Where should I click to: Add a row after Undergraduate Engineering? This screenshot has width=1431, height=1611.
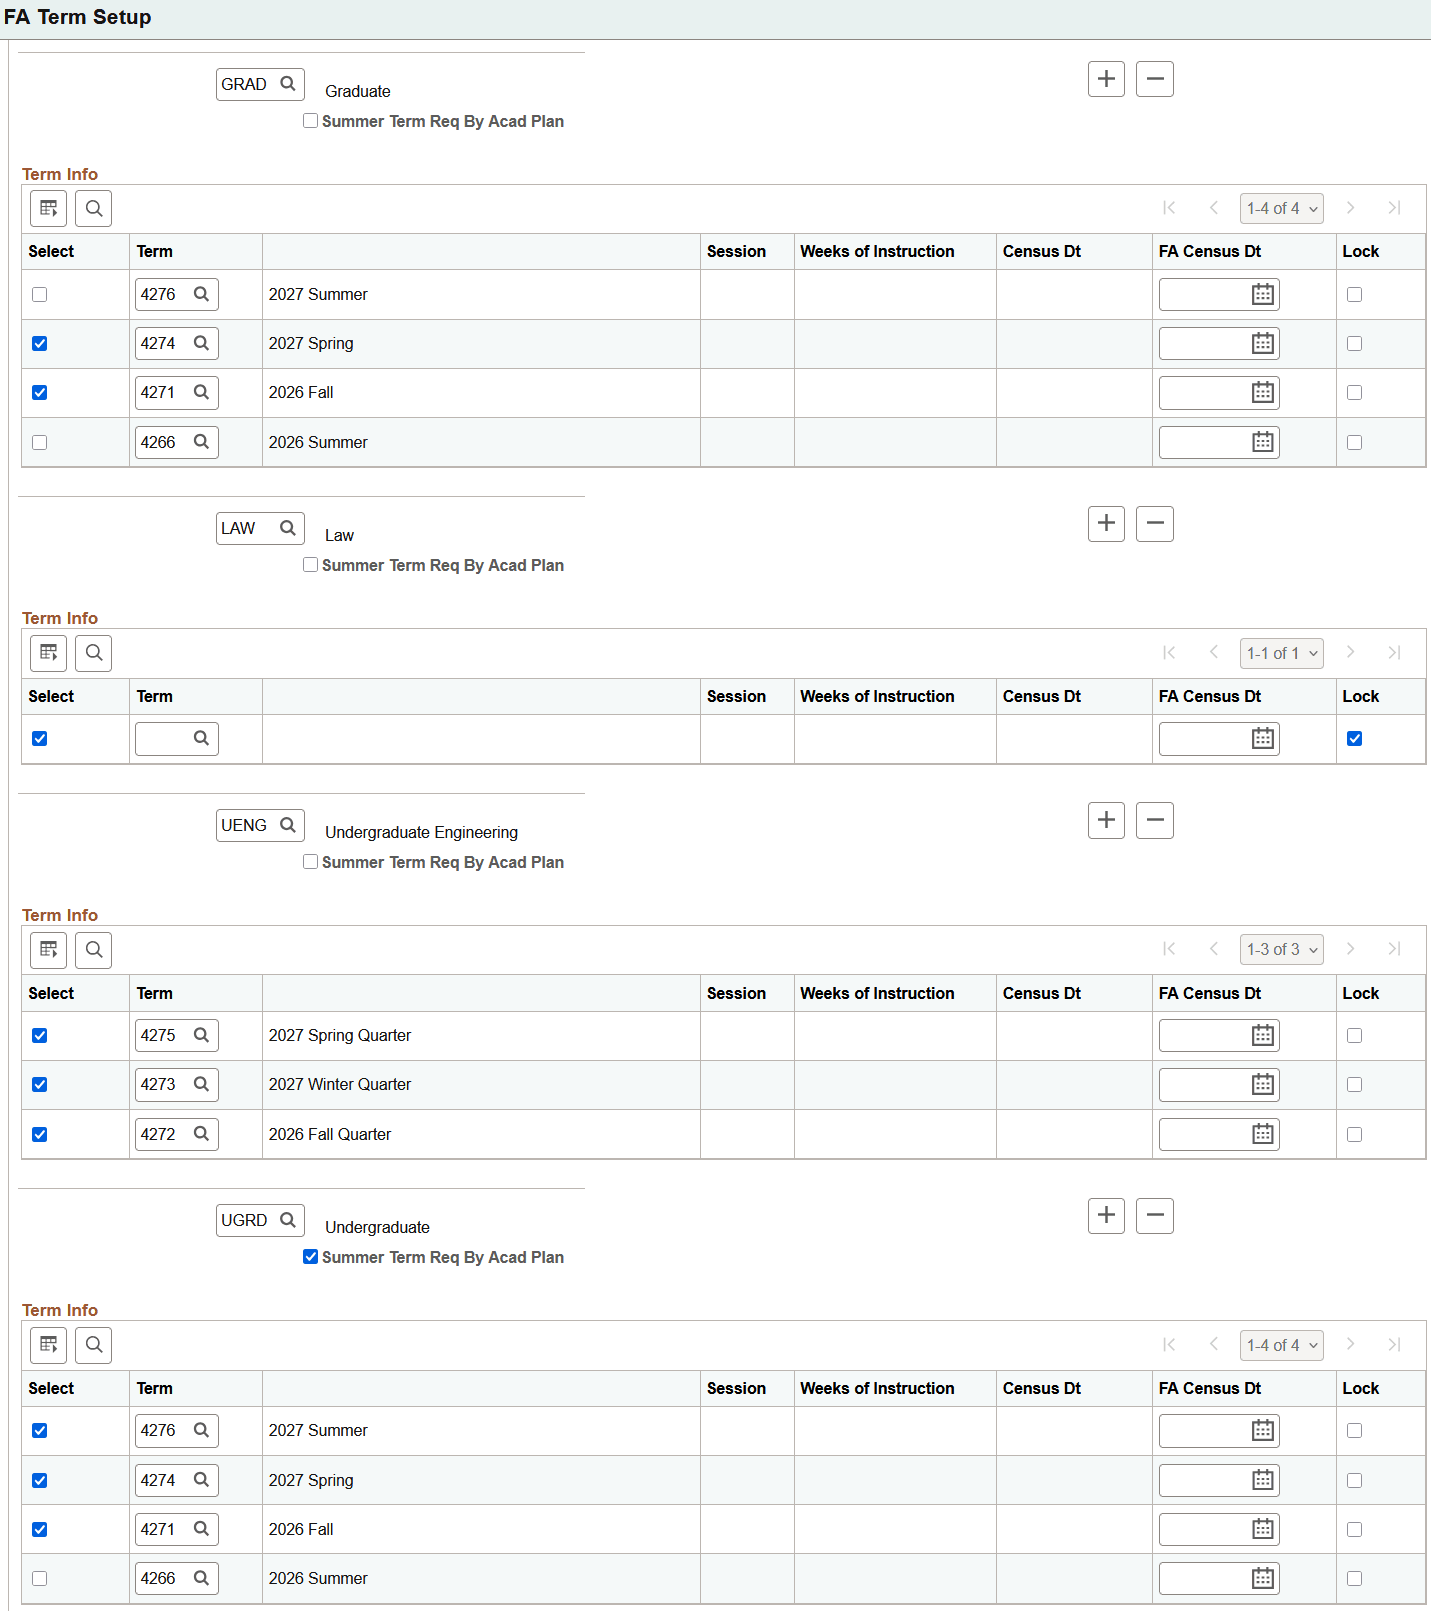(1106, 820)
